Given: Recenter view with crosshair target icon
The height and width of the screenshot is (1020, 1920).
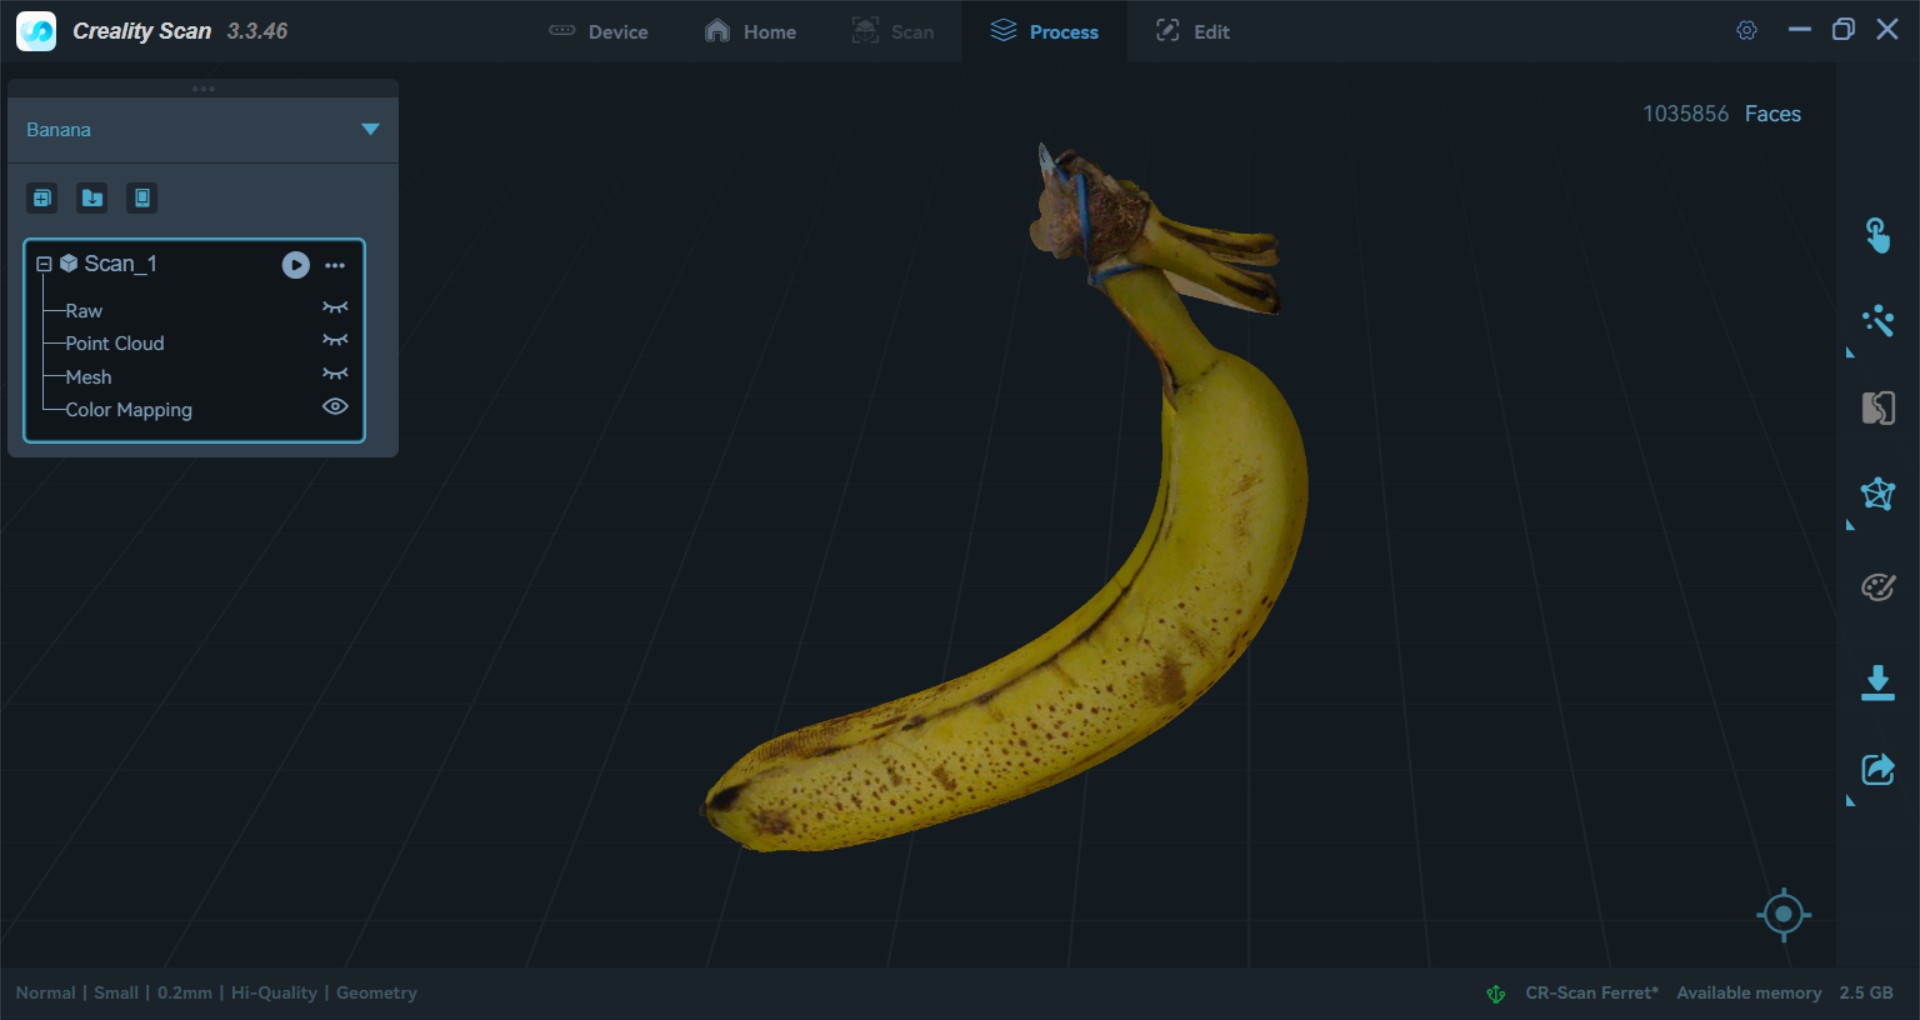Looking at the screenshot, I should coord(1783,914).
